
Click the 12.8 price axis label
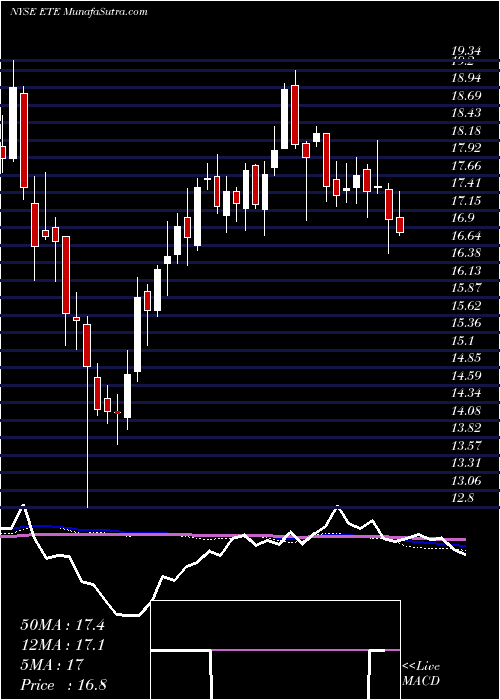462,499
